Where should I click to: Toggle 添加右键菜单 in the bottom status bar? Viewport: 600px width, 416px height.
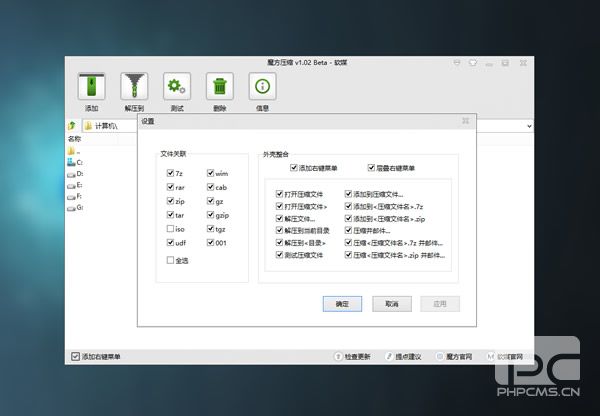tap(75, 357)
